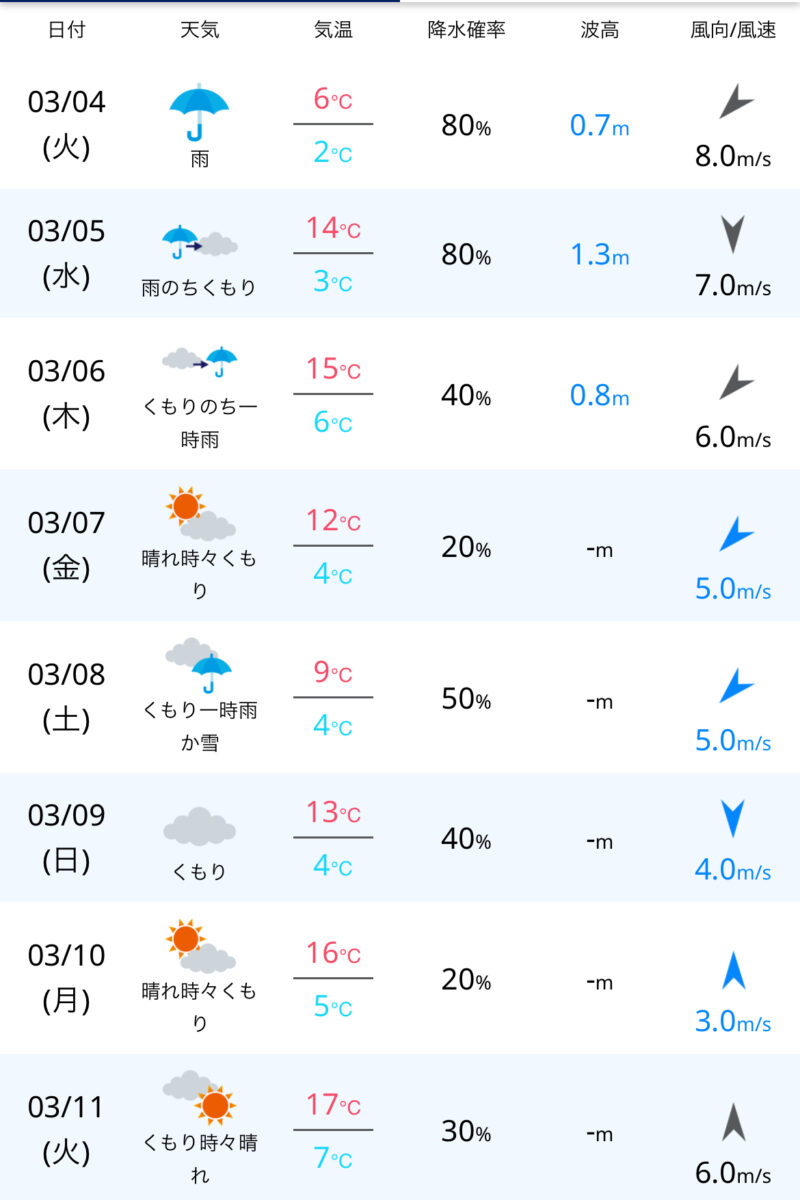Click the rain umbrella icon for 03/04
This screenshot has height=1200, width=800.
(x=199, y=111)
